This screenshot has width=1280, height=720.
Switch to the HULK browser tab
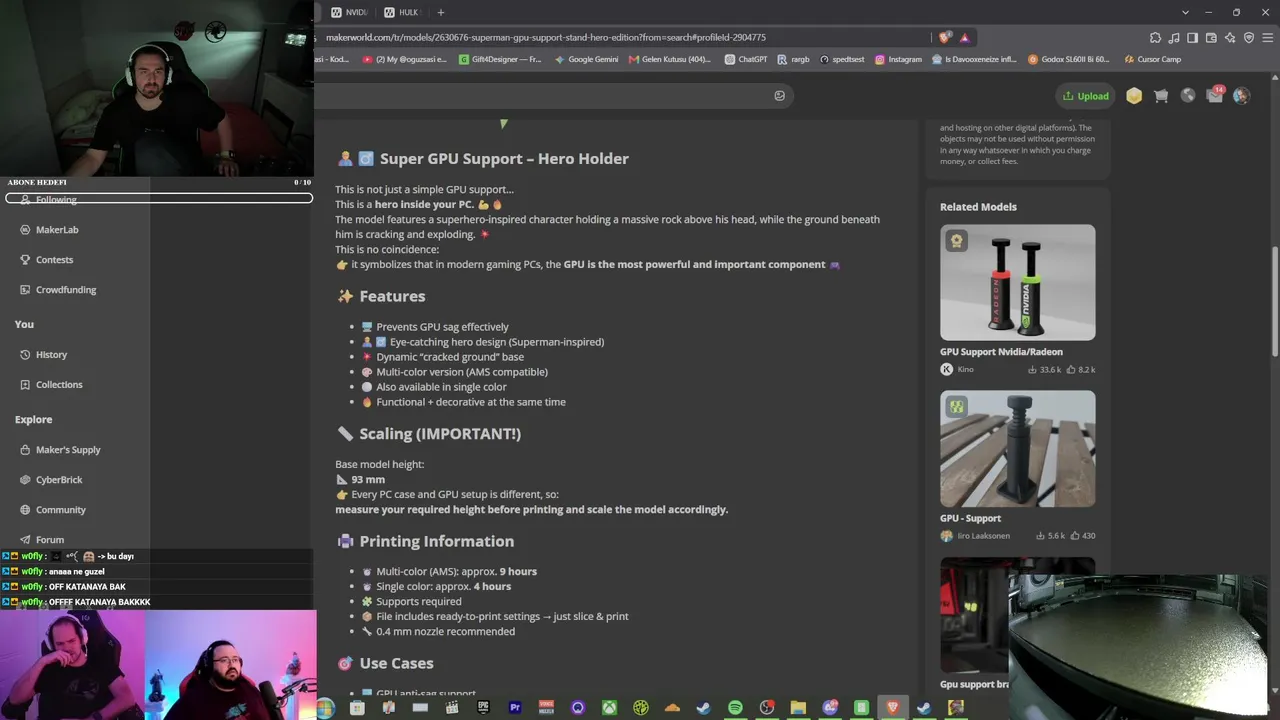(x=402, y=12)
